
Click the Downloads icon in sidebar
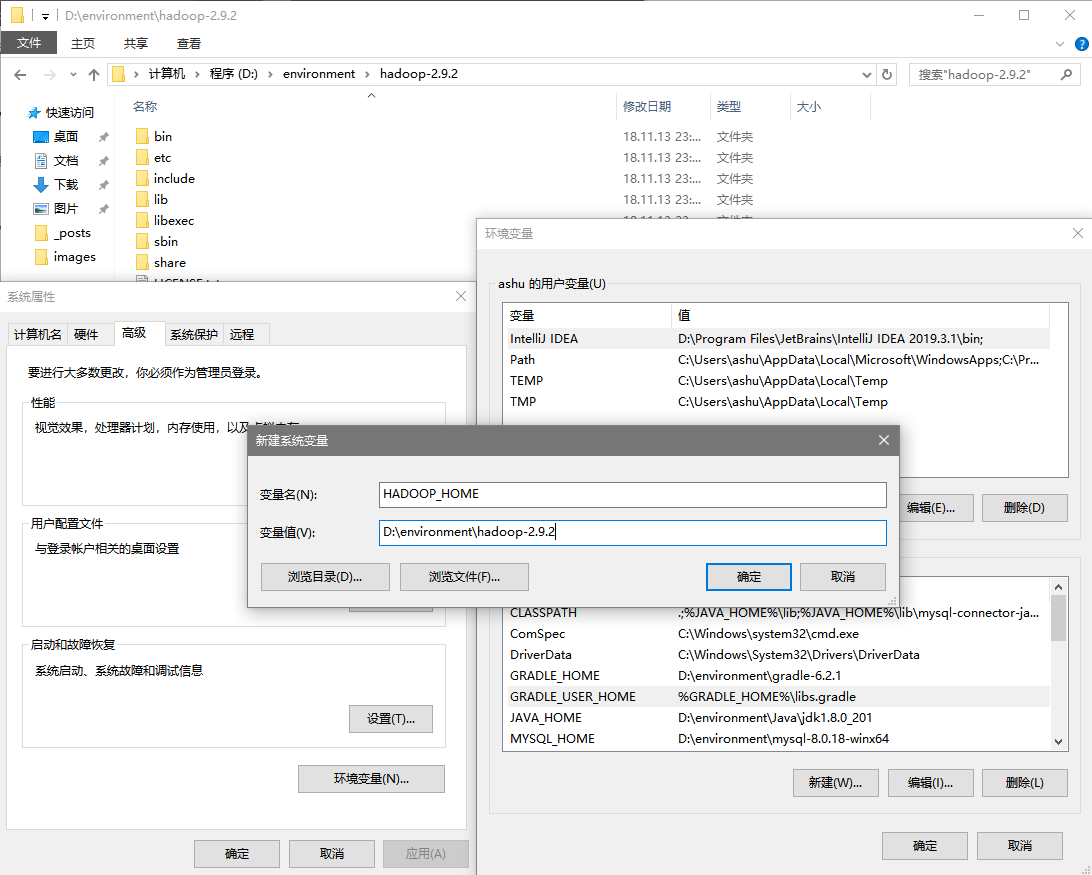pos(41,185)
